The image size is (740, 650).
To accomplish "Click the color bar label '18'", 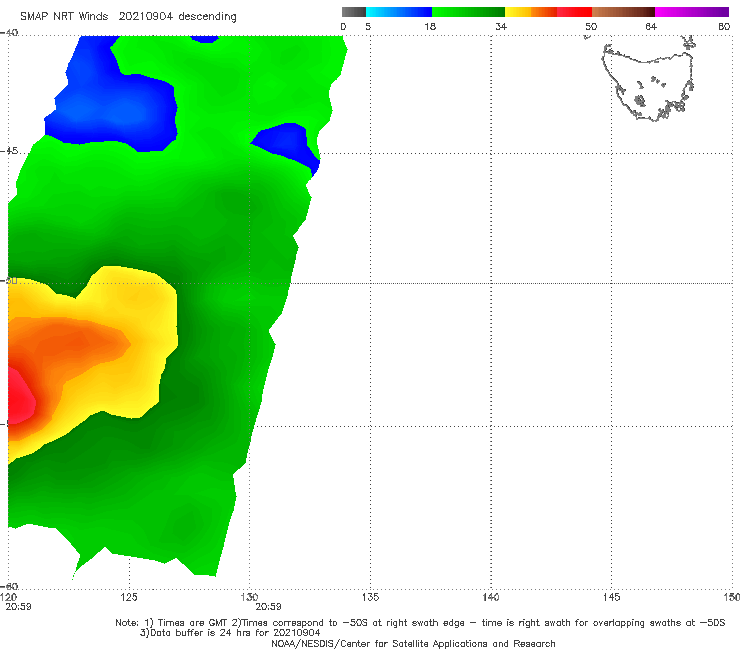I will 430,26.
